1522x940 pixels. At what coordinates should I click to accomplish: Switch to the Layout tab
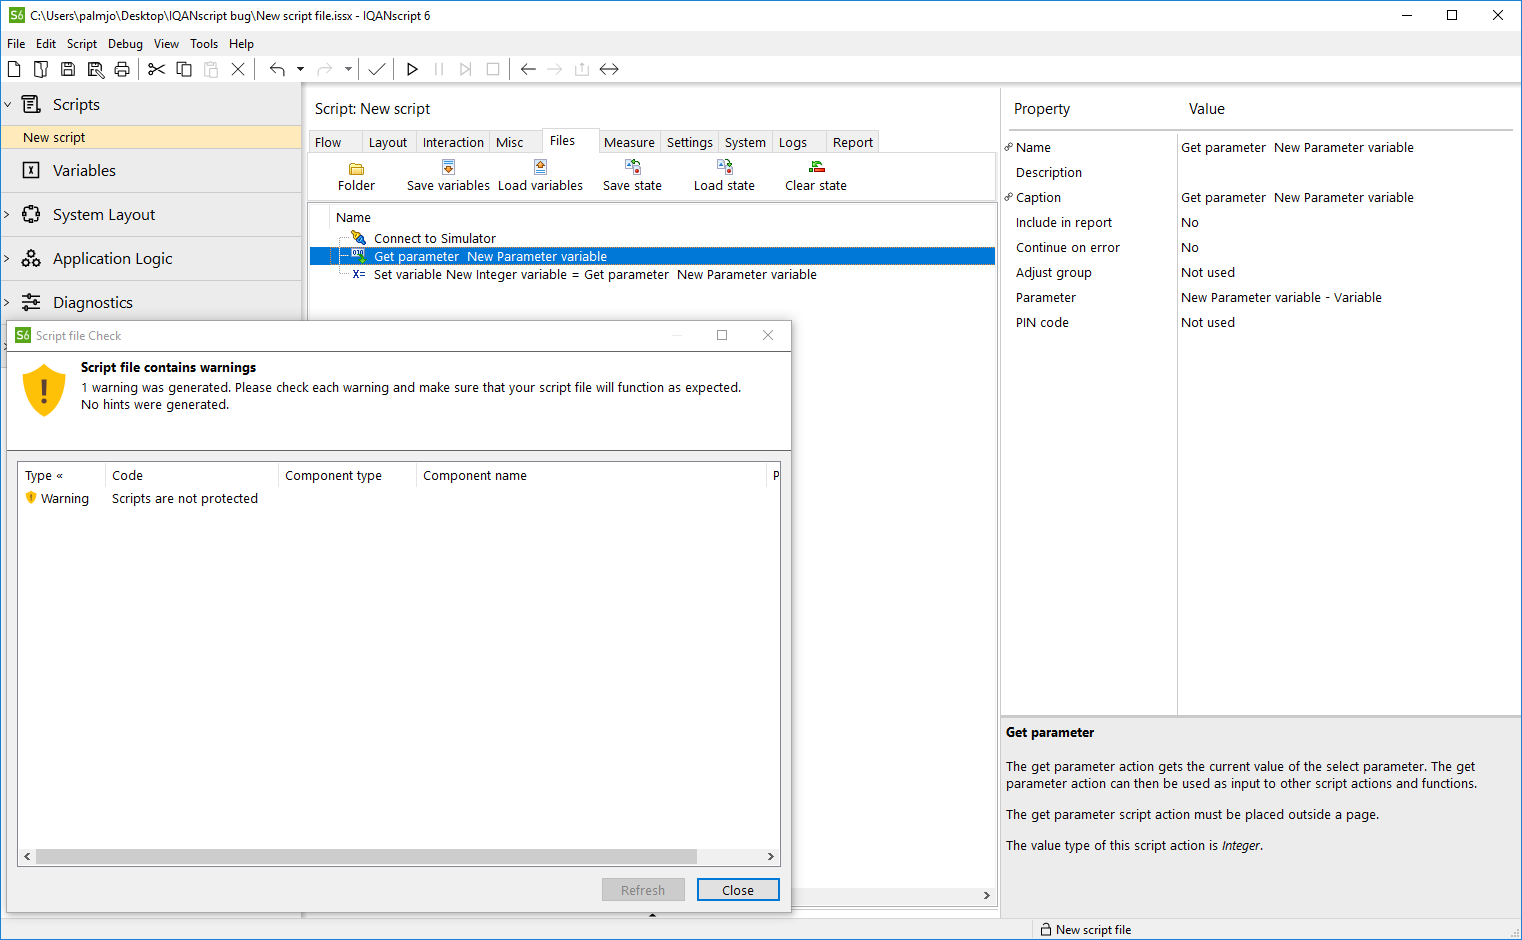pyautogui.click(x=388, y=143)
